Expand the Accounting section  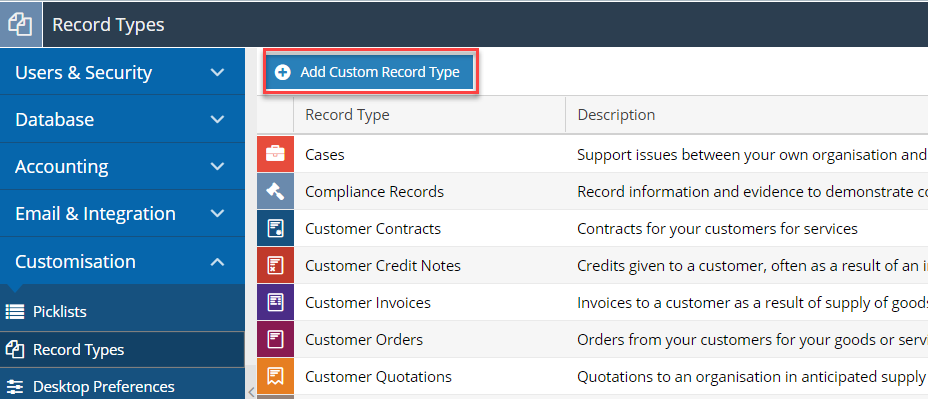tap(122, 166)
